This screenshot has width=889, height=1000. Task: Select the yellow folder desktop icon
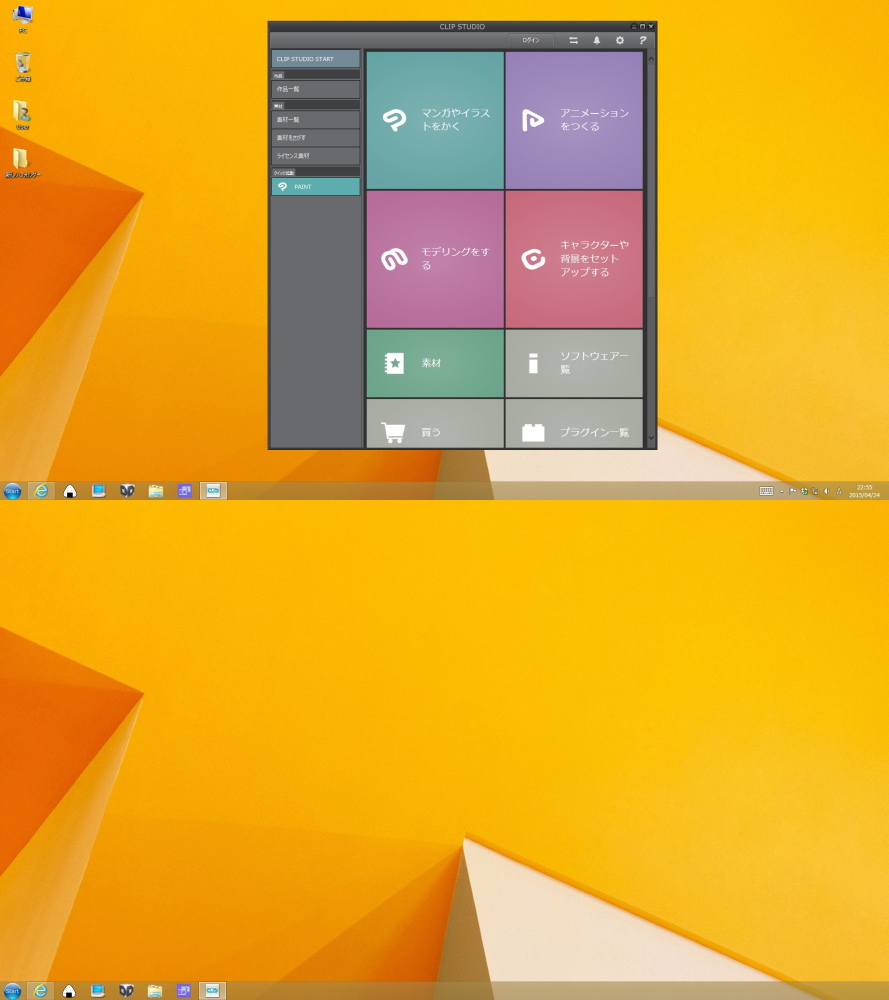tap(22, 163)
